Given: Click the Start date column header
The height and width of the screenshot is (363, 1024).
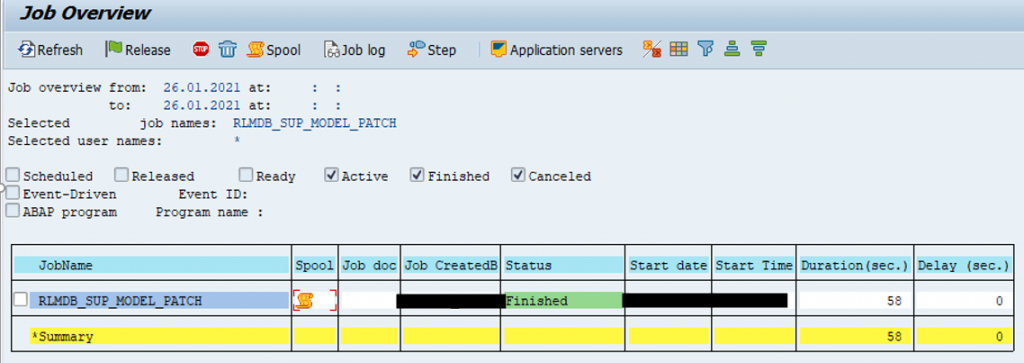Looking at the screenshot, I should coord(669,265).
